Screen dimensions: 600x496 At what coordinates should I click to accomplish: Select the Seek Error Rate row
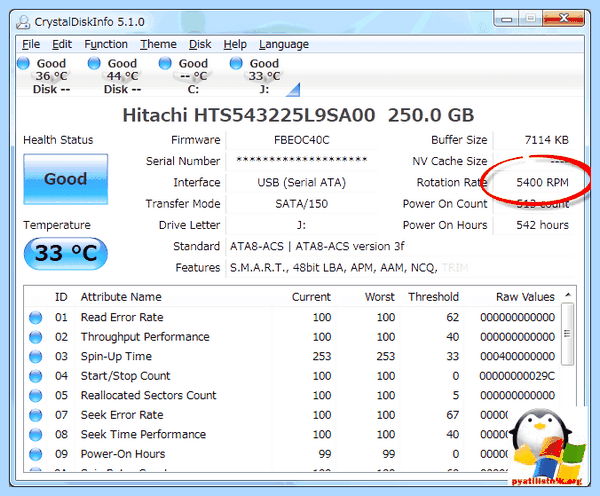tap(292, 415)
